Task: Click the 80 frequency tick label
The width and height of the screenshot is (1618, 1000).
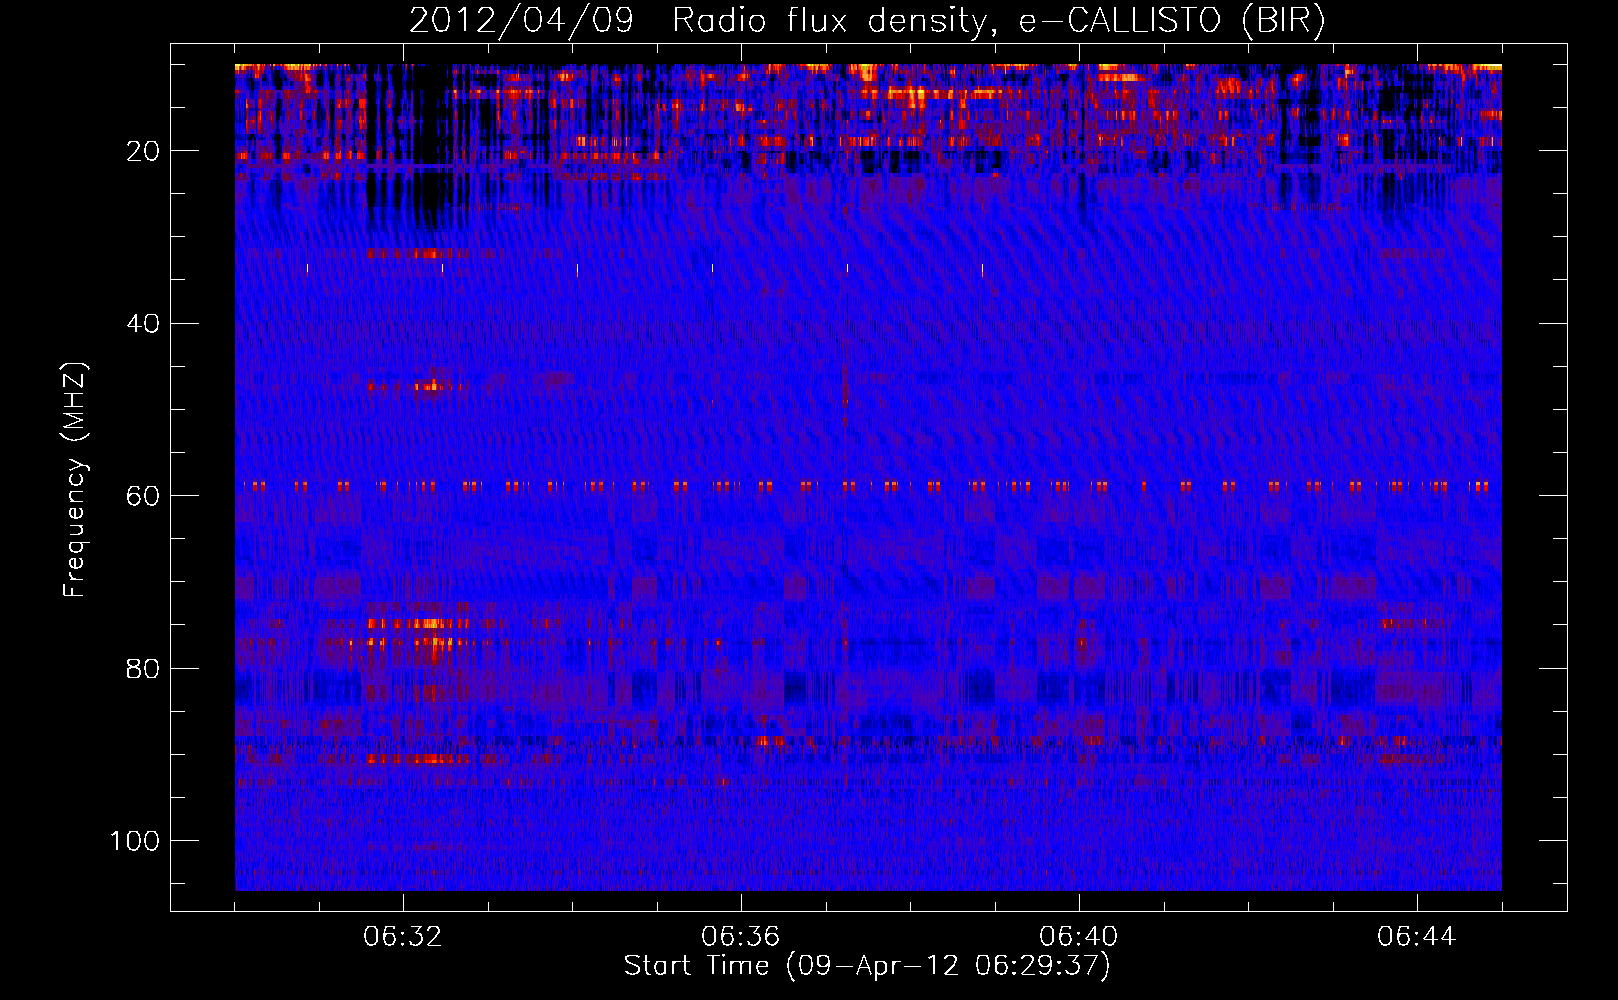Action: (143, 669)
